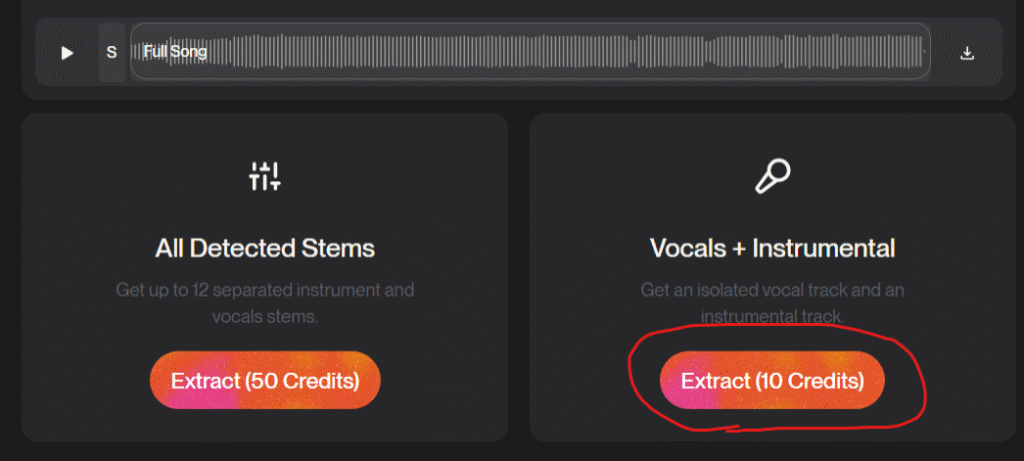This screenshot has height=461, width=1024.
Task: Solo the Full Song track with S
Action: (x=111, y=52)
